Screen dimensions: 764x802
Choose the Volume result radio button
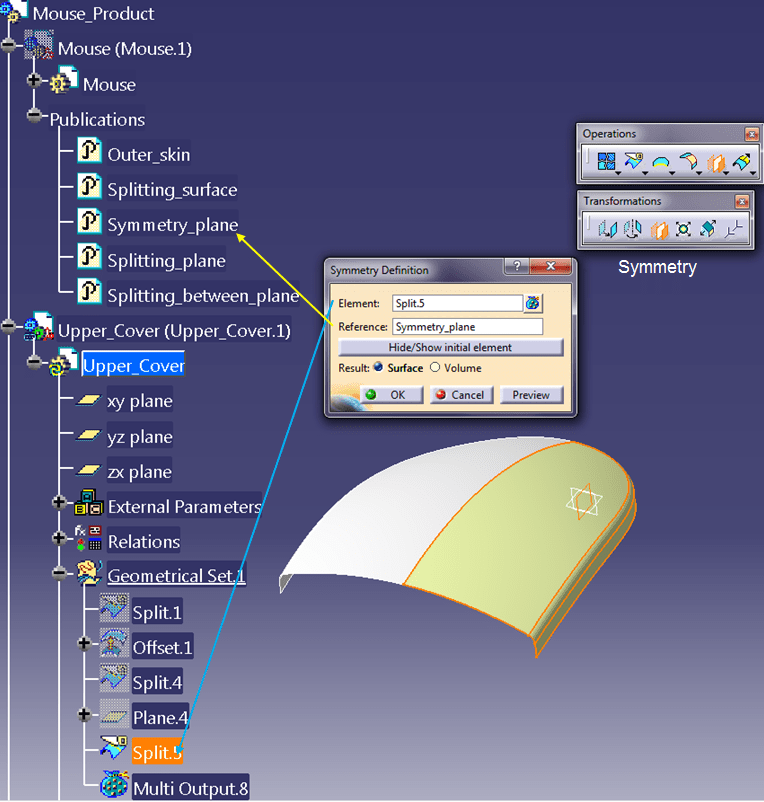435,368
